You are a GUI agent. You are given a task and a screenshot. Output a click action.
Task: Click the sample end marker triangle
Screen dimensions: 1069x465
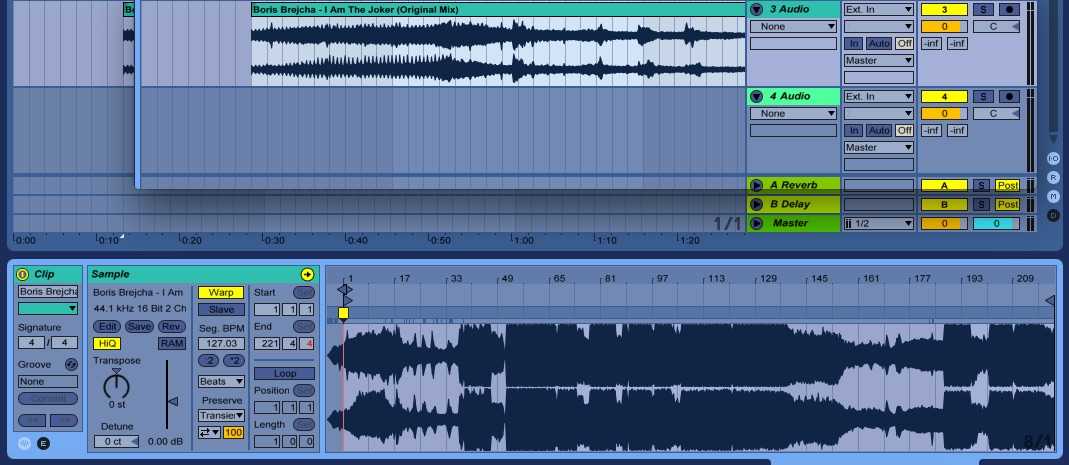point(1050,300)
